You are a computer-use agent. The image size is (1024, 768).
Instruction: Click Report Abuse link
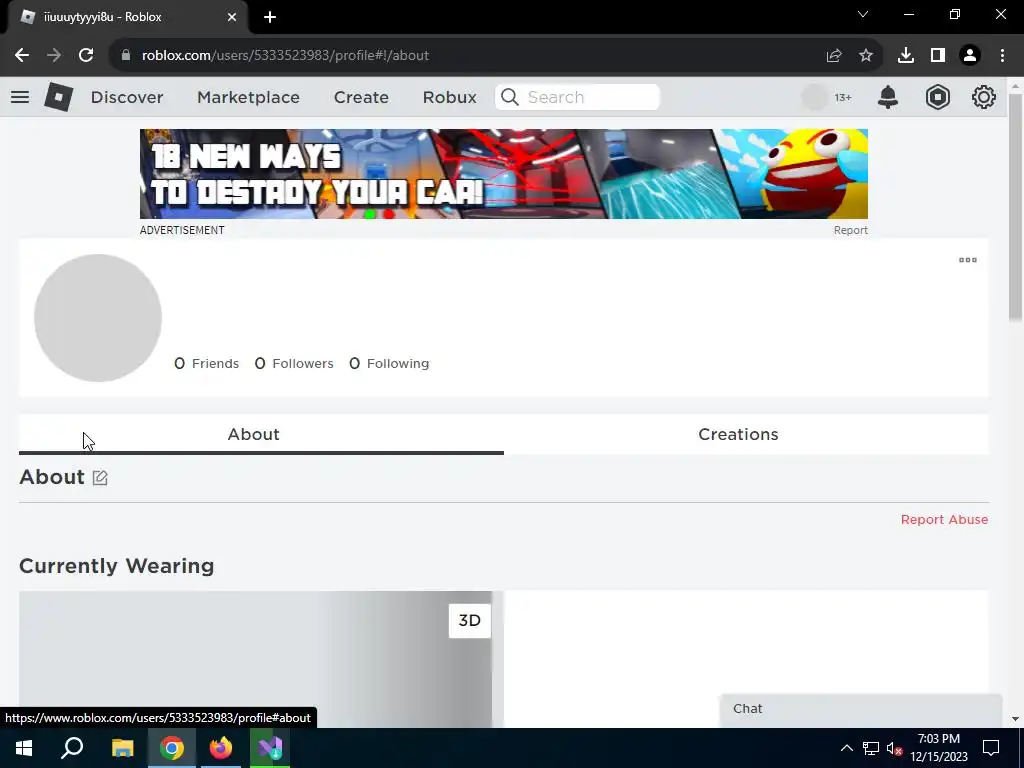[944, 520]
